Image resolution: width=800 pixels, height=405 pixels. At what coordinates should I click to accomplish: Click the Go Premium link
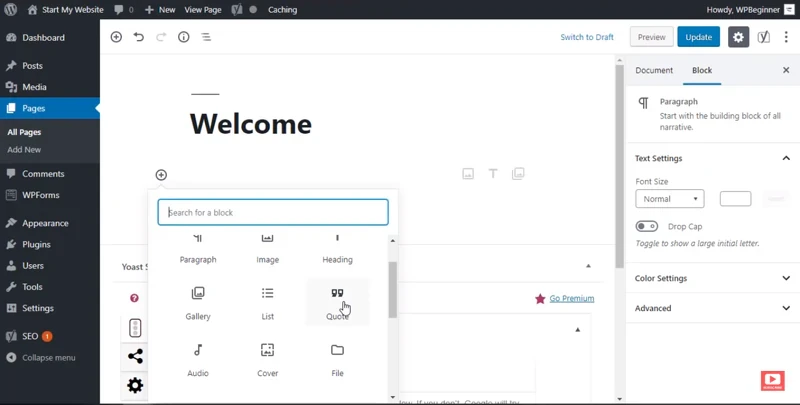pyautogui.click(x=571, y=298)
